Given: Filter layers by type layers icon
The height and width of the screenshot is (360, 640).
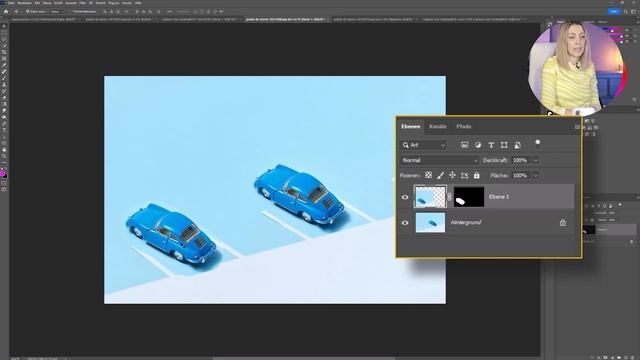Looking at the screenshot, I should pos(491,145).
